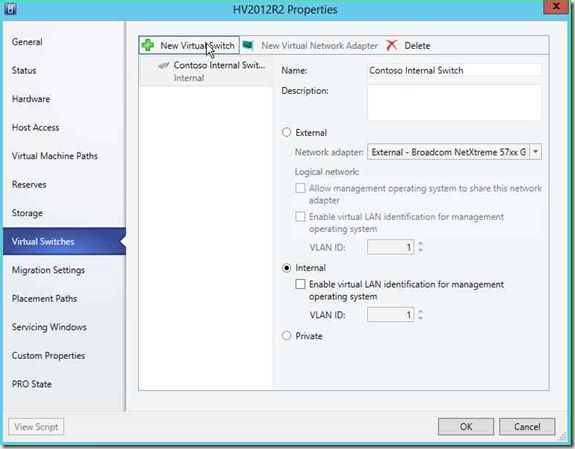This screenshot has width=575, height=449.
Task: Go to the Storage page
Action: [27, 213]
